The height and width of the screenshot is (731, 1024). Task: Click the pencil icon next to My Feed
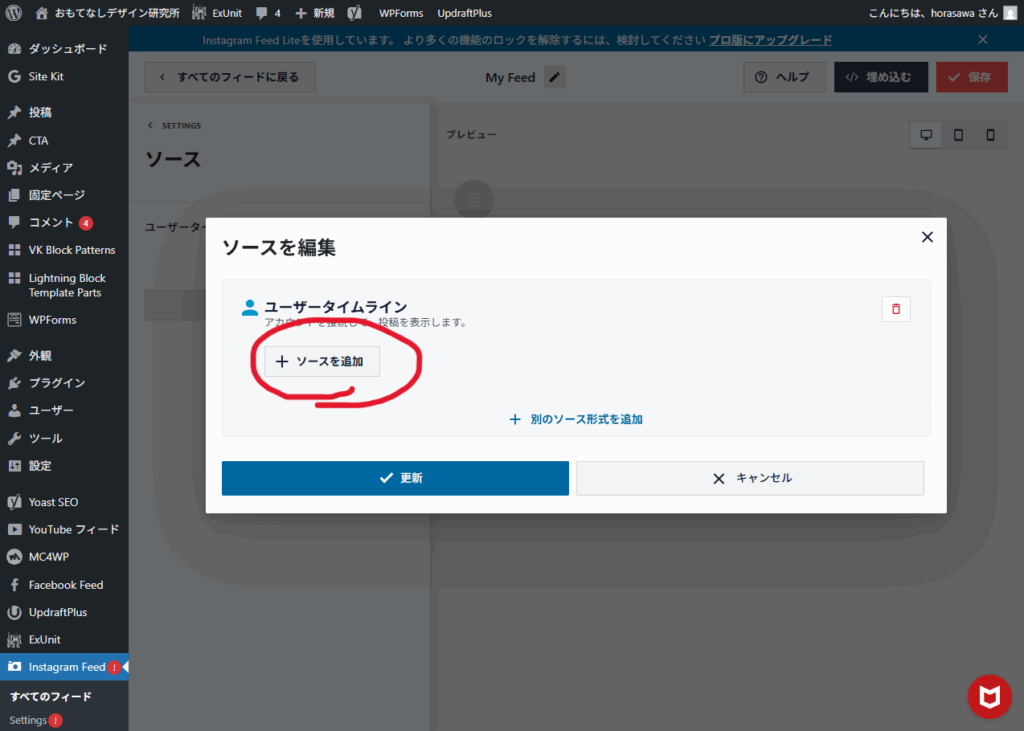click(x=555, y=77)
